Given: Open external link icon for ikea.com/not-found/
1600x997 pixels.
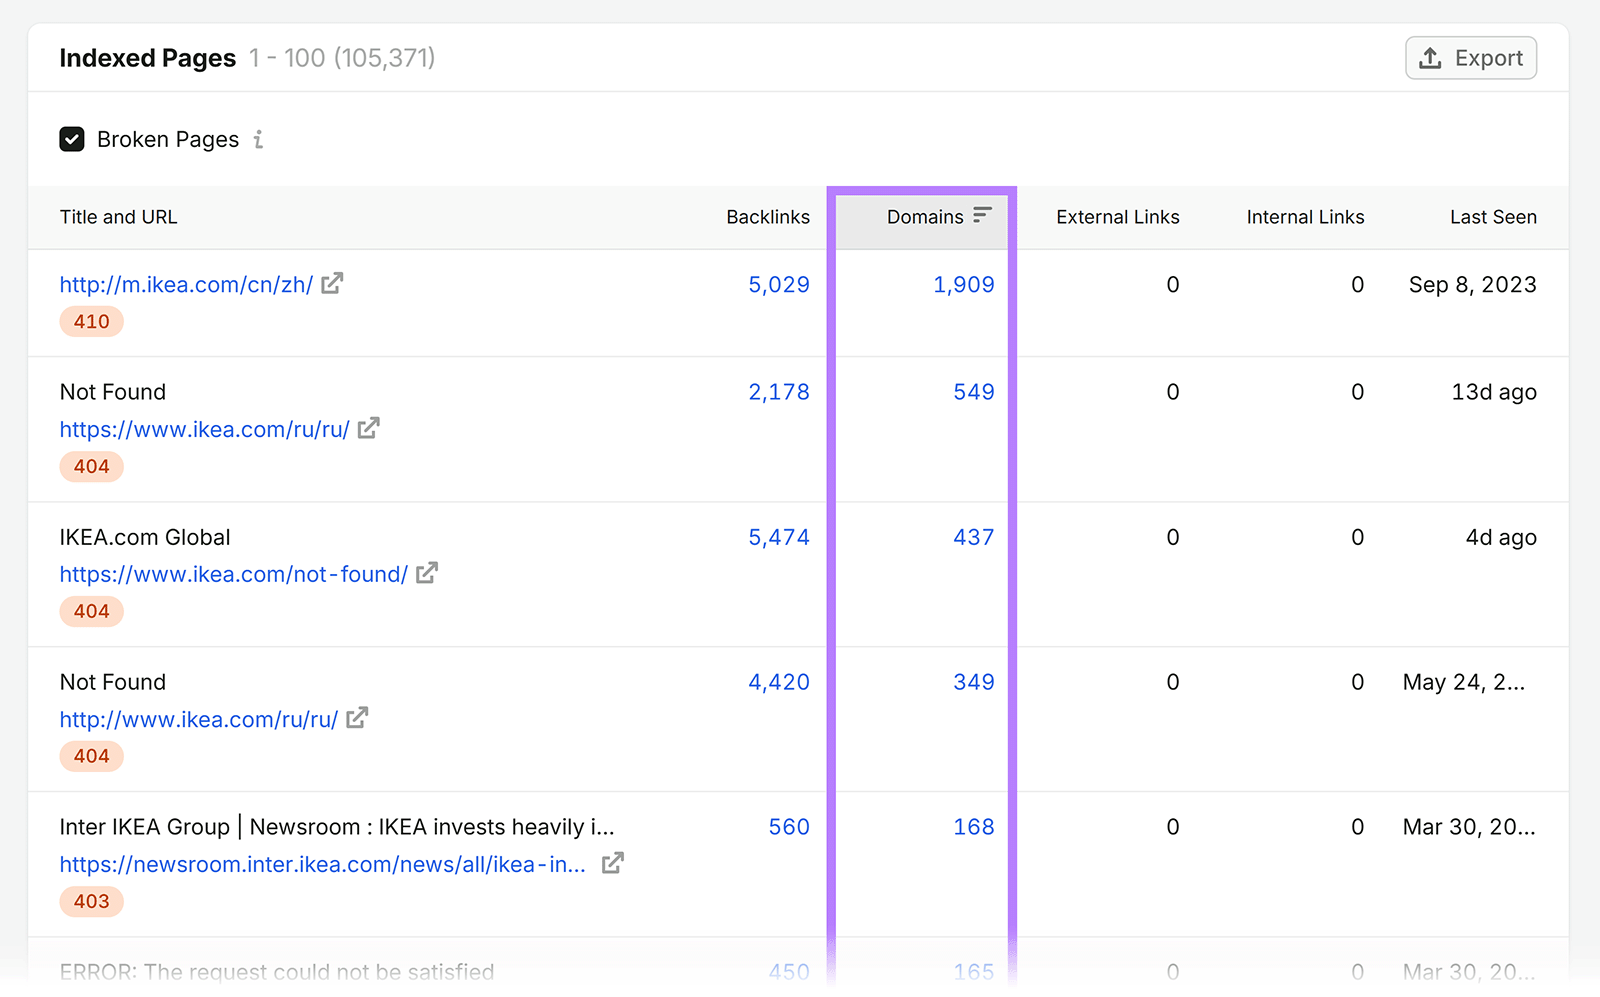Looking at the screenshot, I should [427, 574].
